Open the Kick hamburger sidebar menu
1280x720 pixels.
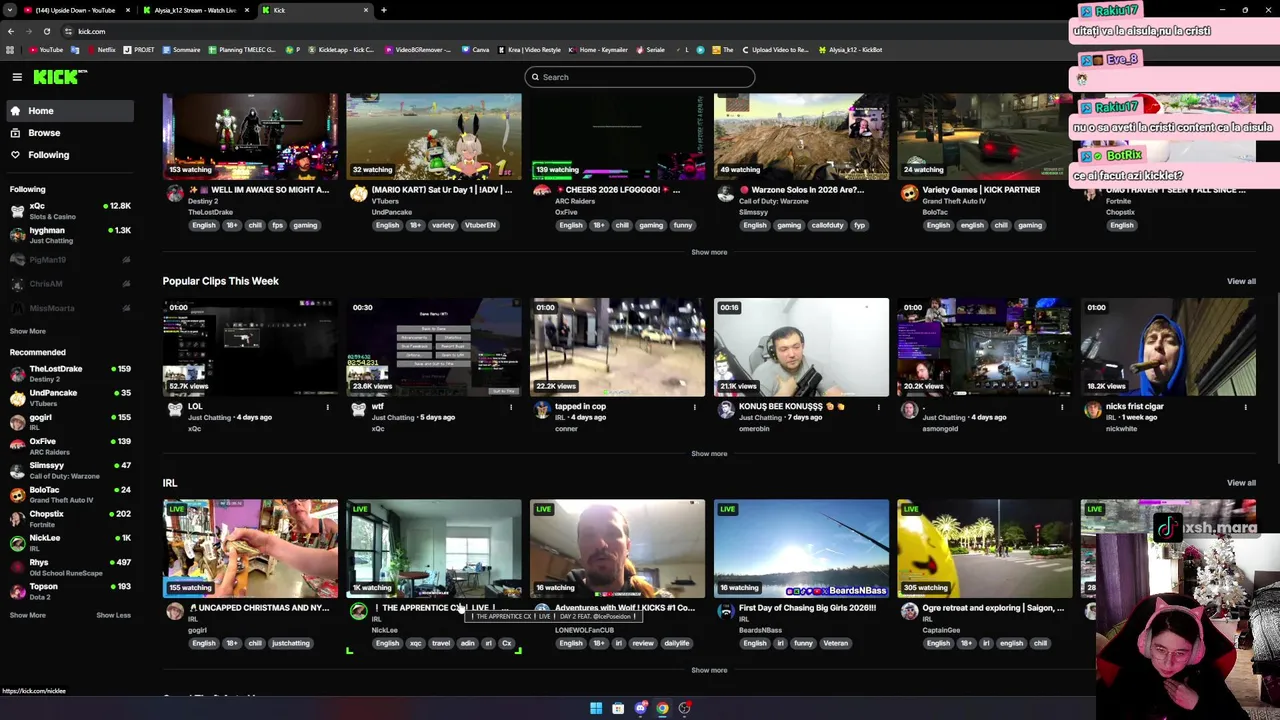(x=17, y=77)
